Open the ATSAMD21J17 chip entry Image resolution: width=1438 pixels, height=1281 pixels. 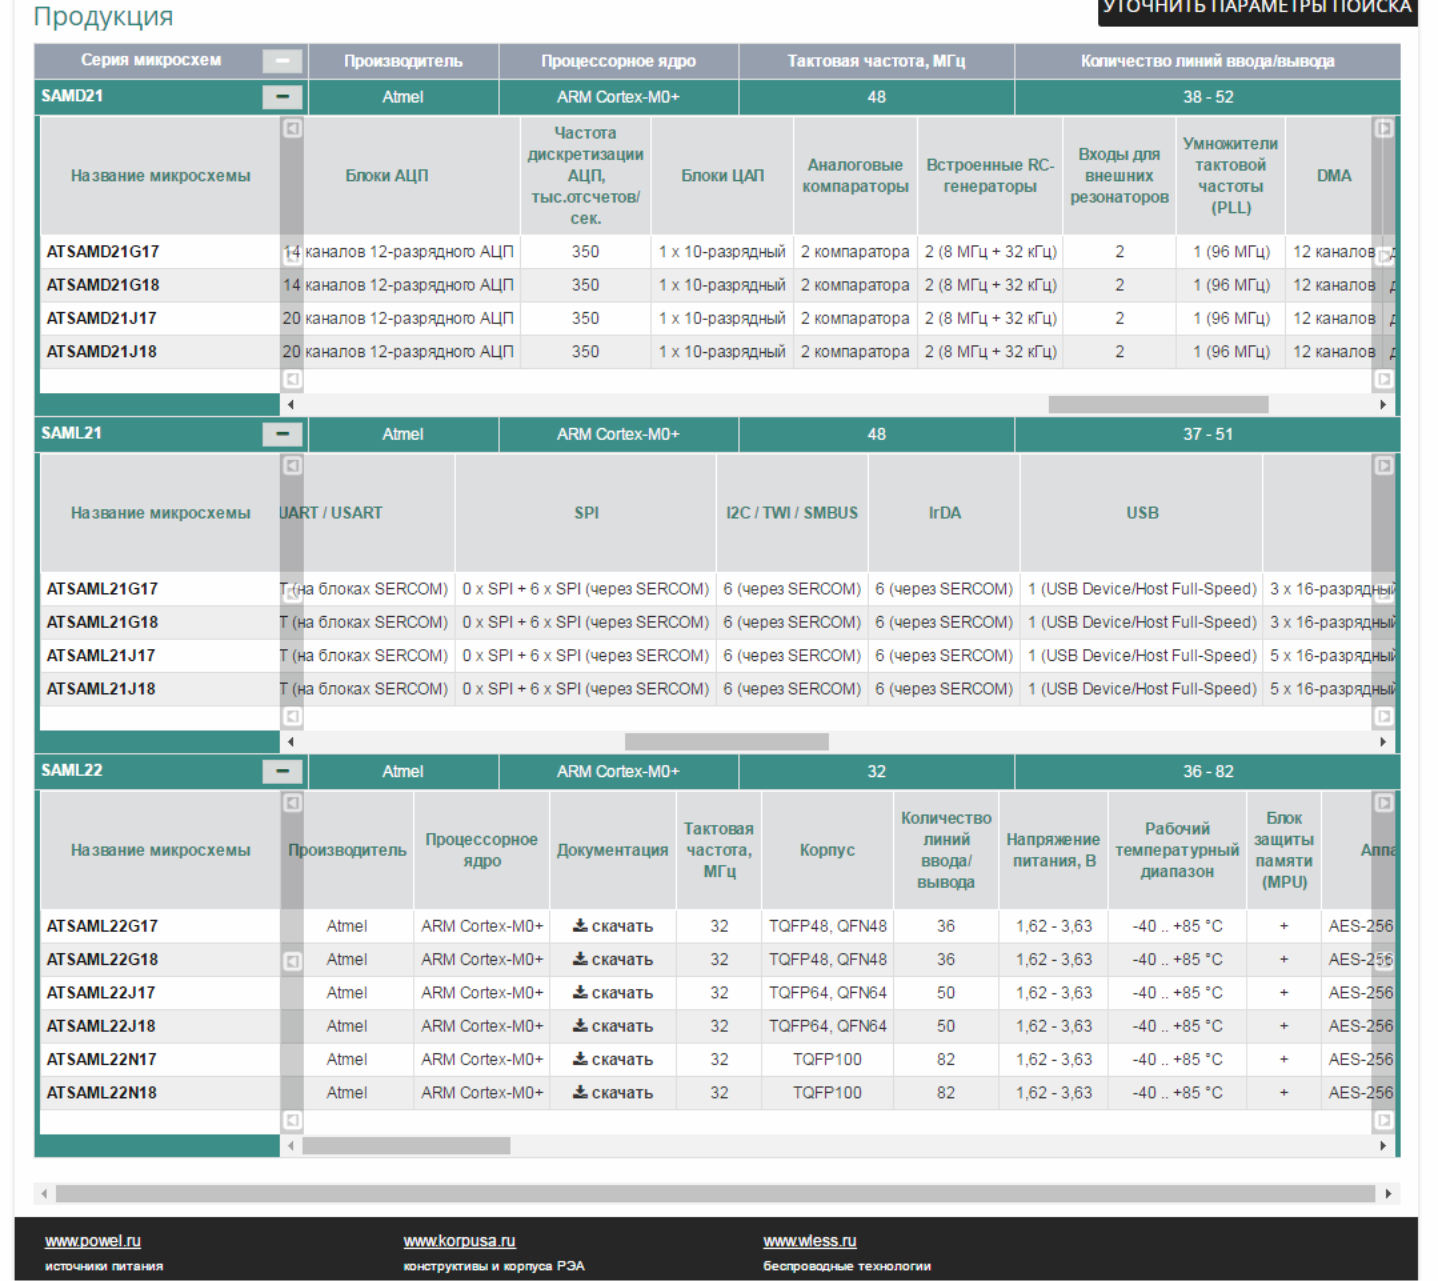pos(102,318)
